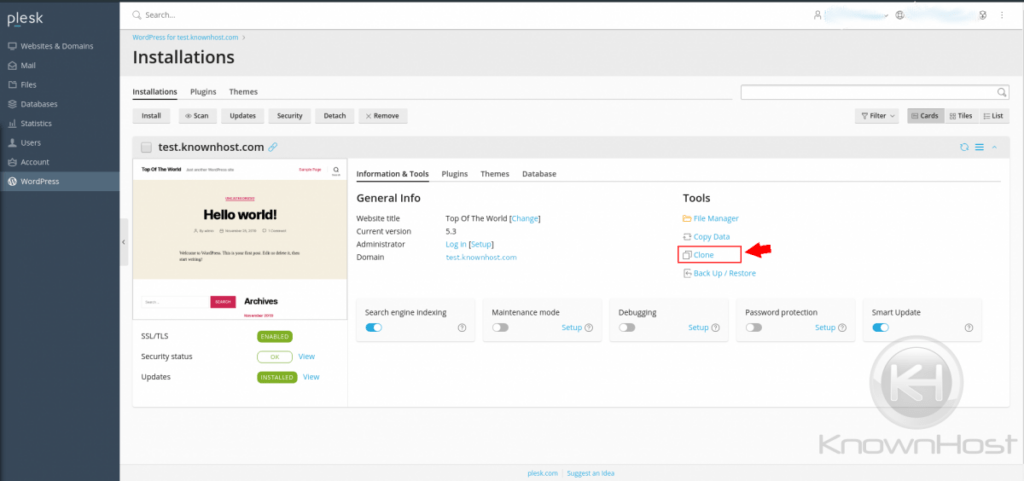Image resolution: width=1024 pixels, height=481 pixels.
Task: Click the Administrator Setup link
Action: [x=481, y=244]
